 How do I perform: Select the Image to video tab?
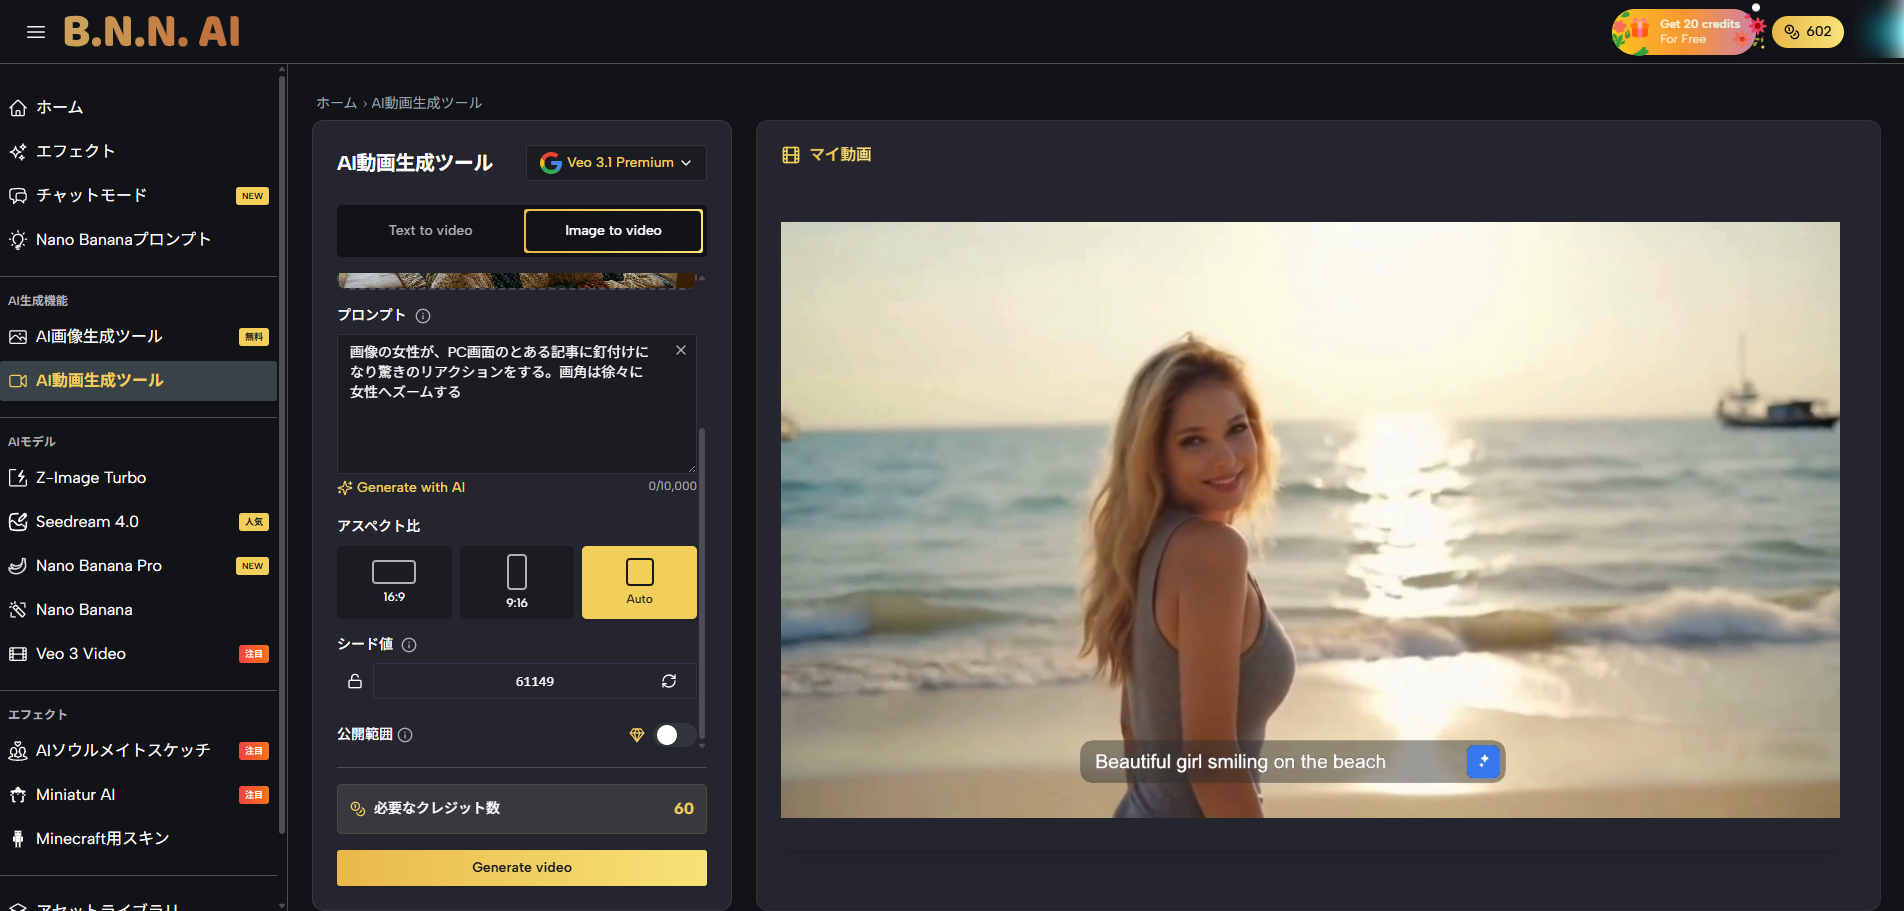(613, 231)
